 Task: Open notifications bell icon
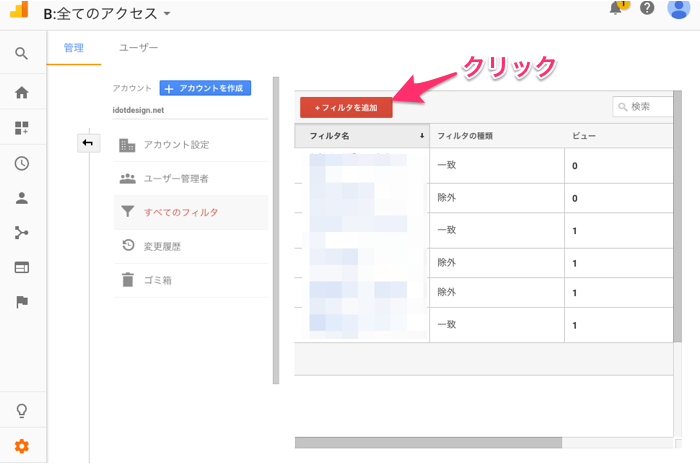(618, 9)
